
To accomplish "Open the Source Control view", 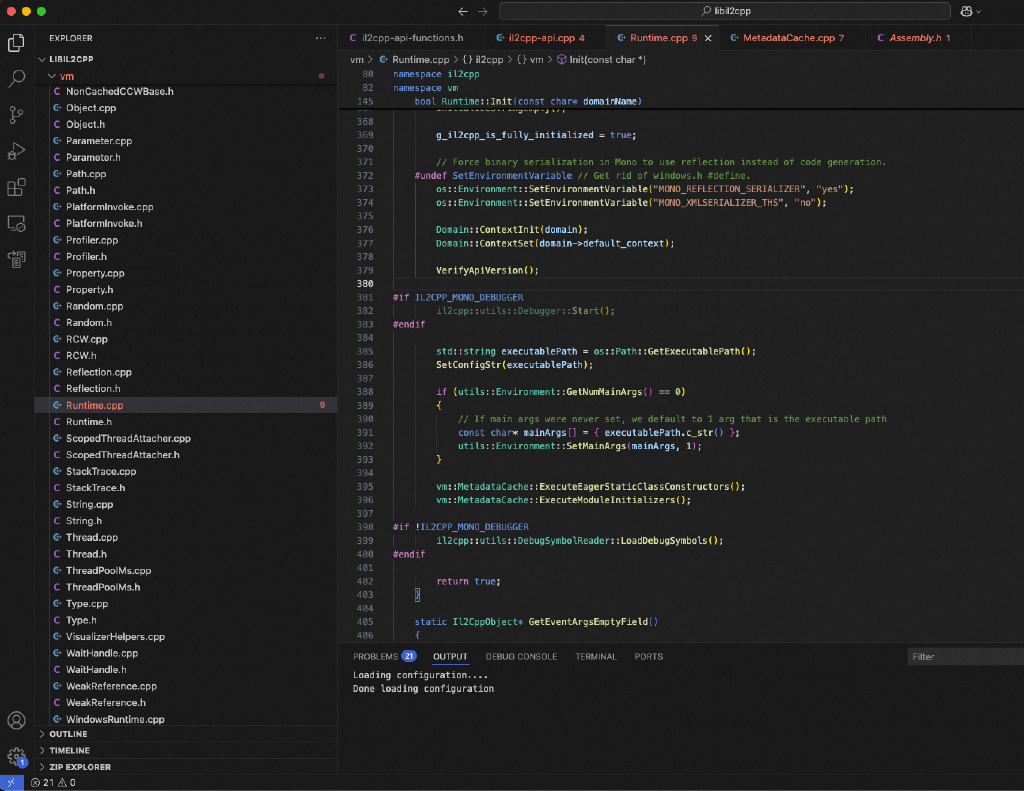I will click(16, 115).
